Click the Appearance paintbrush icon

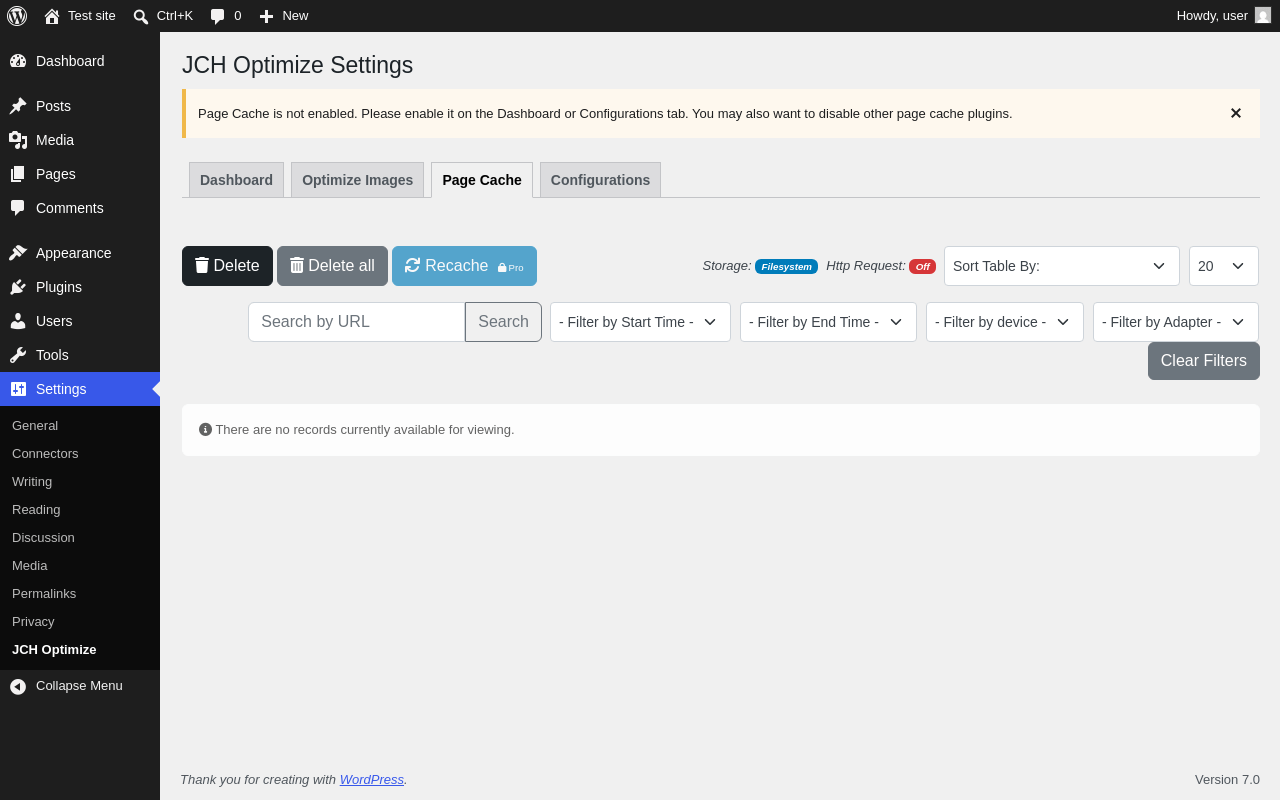(x=18, y=253)
